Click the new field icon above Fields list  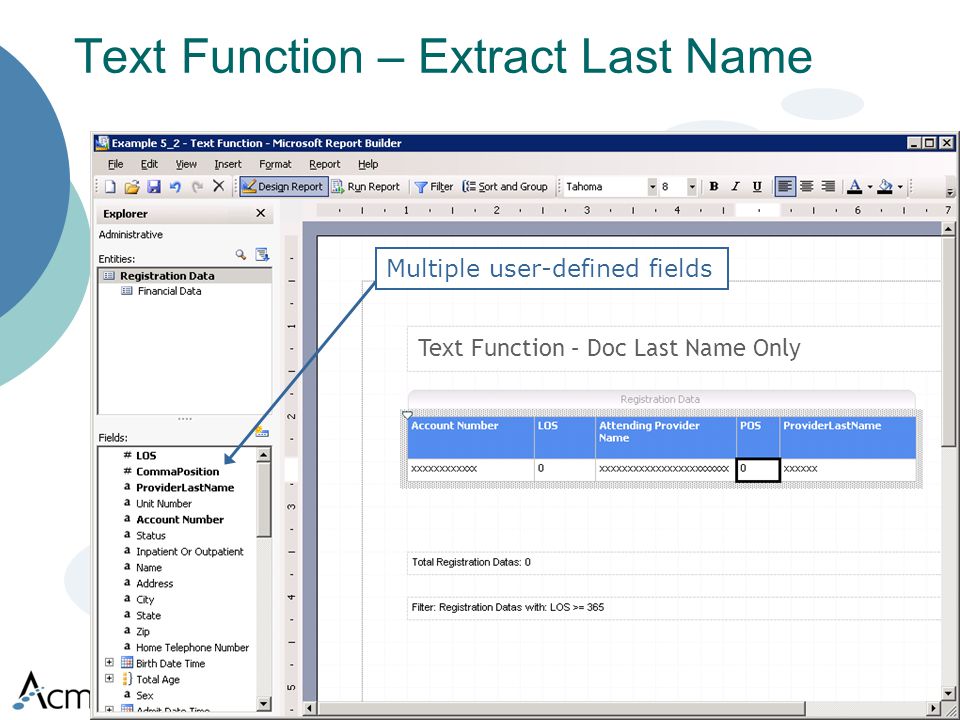pos(262,432)
